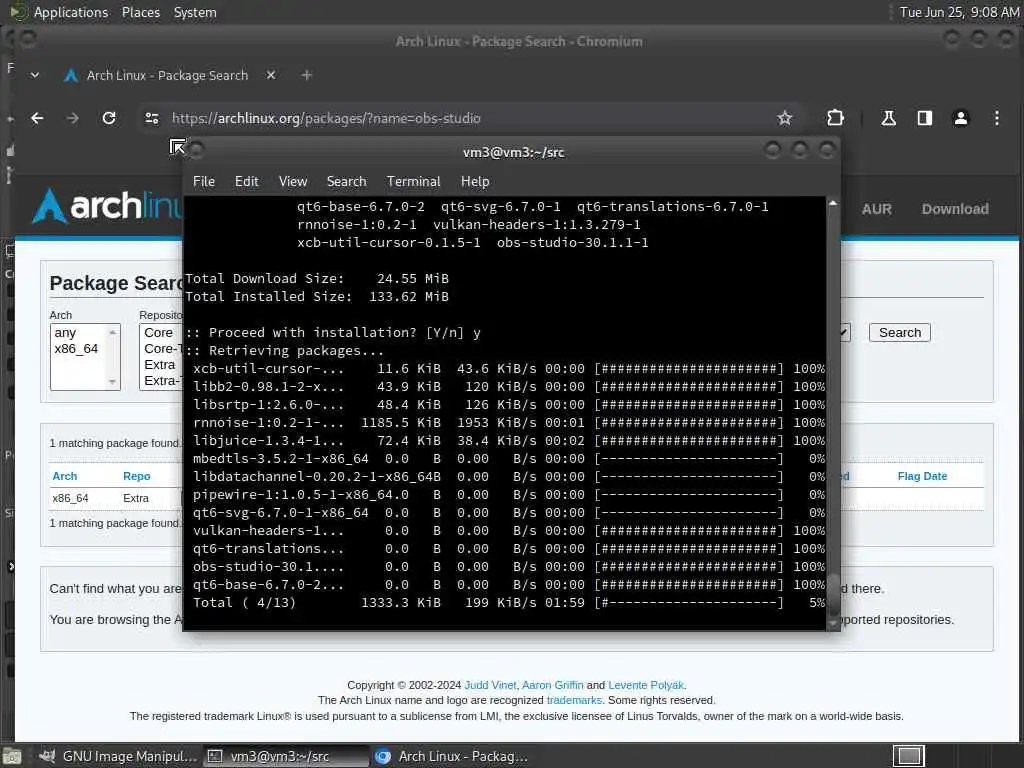Click 'Proceed with installation?' line in terminal

(x=333, y=332)
